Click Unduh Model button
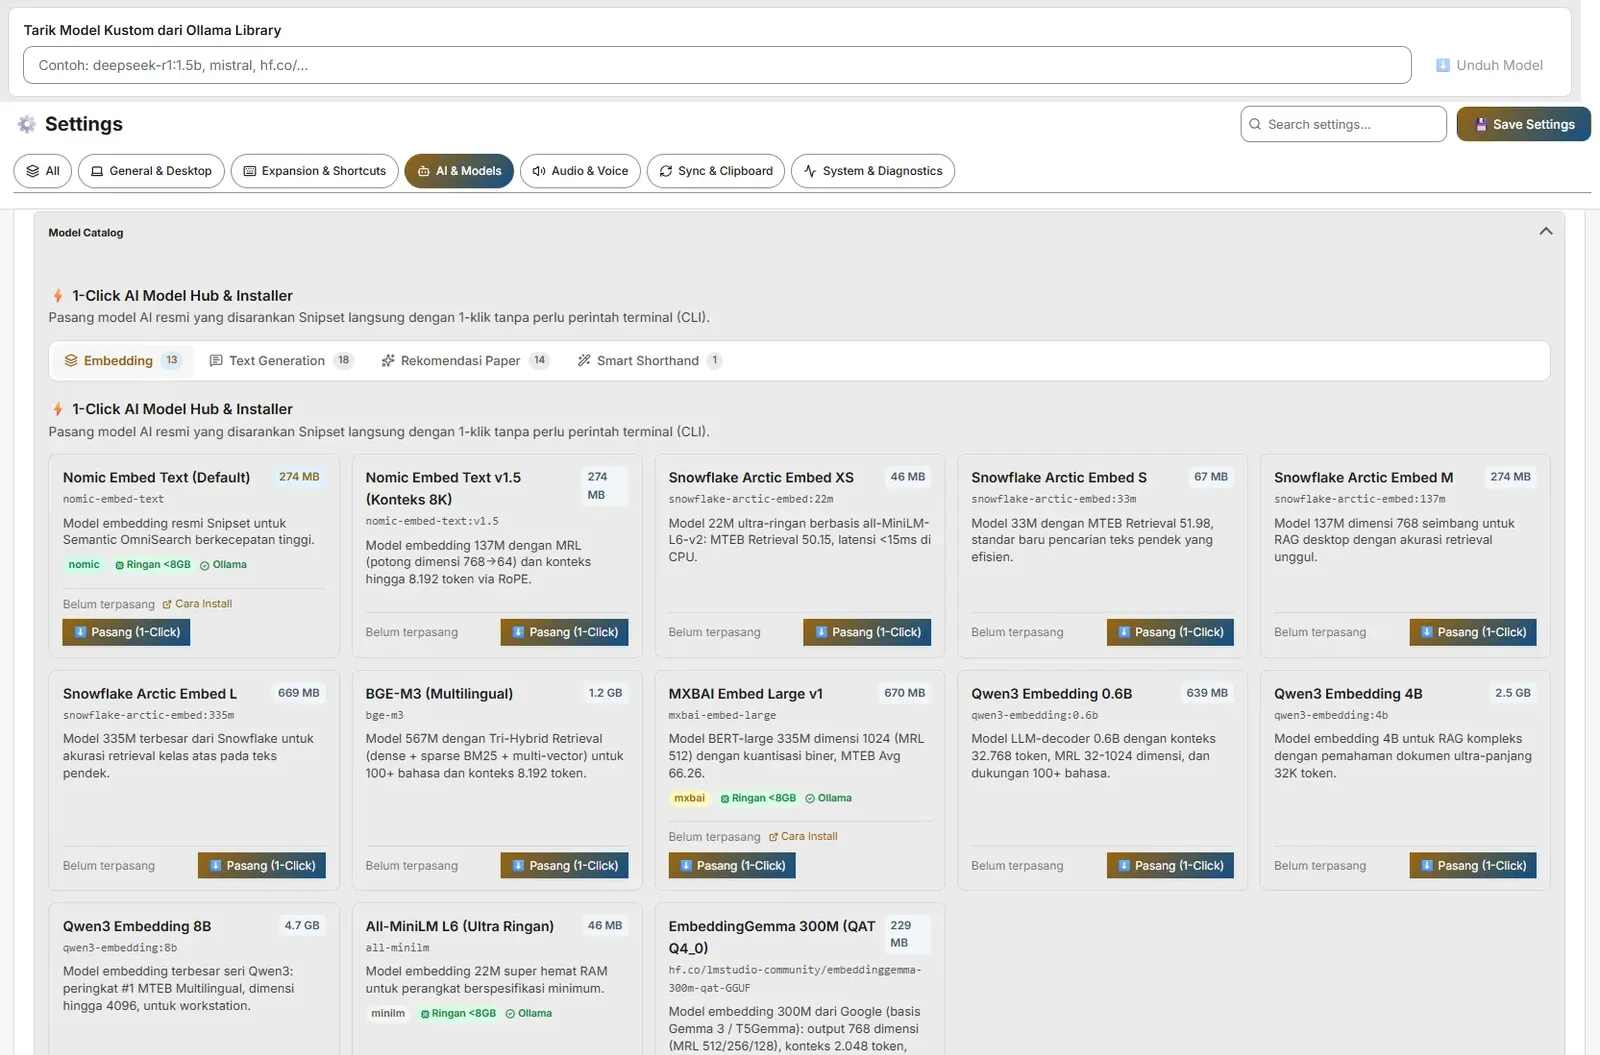 click(x=1489, y=65)
